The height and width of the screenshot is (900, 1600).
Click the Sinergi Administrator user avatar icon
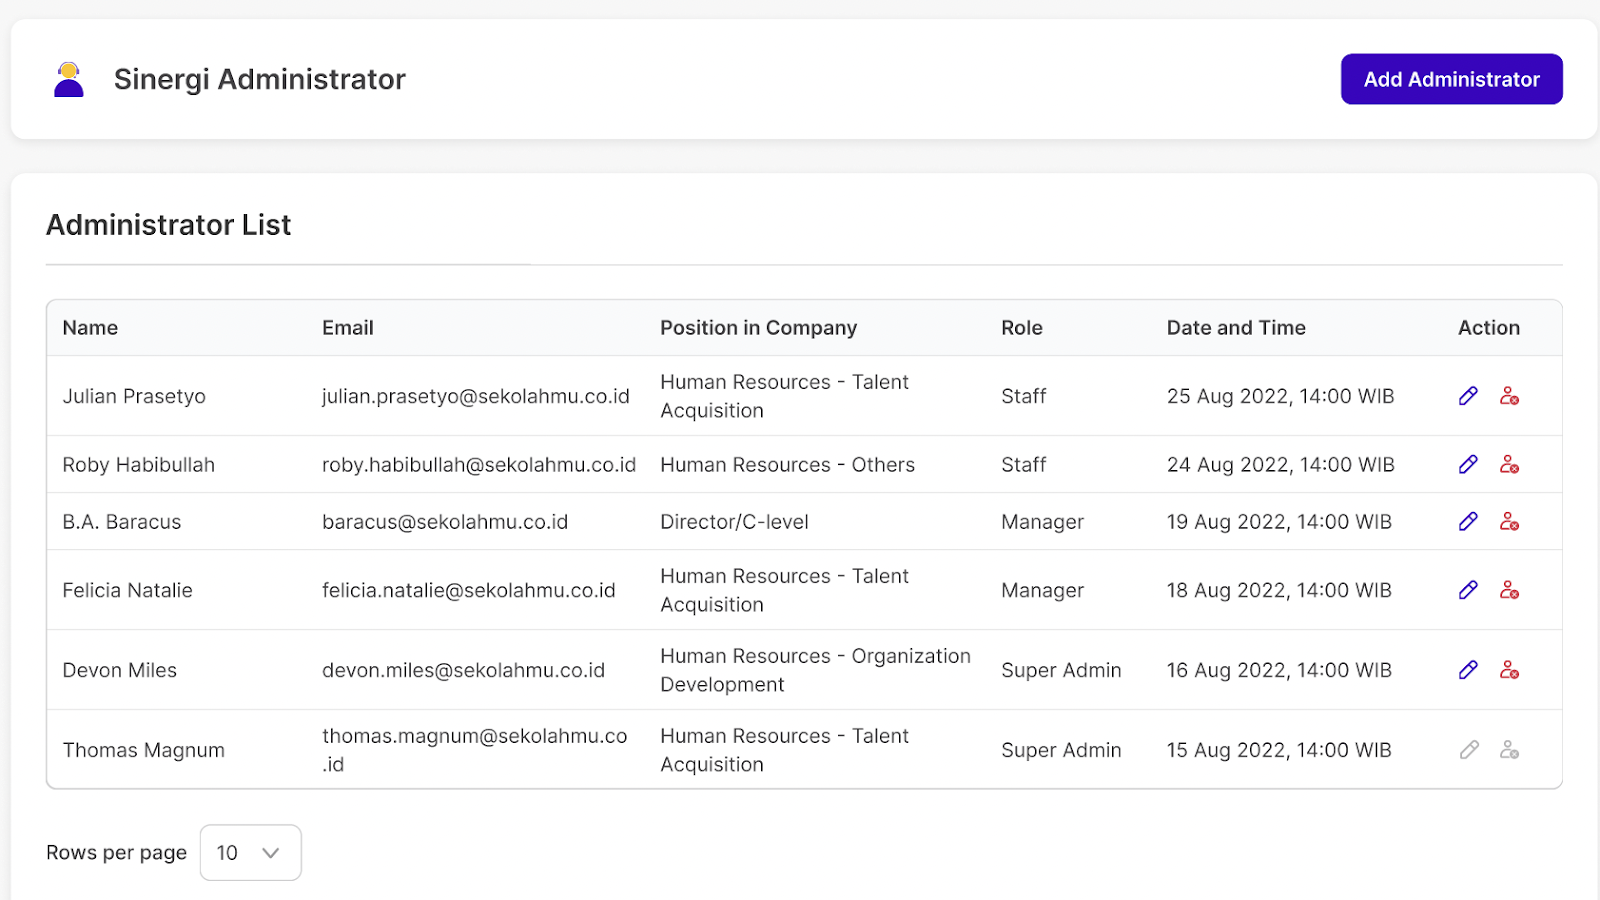click(69, 79)
